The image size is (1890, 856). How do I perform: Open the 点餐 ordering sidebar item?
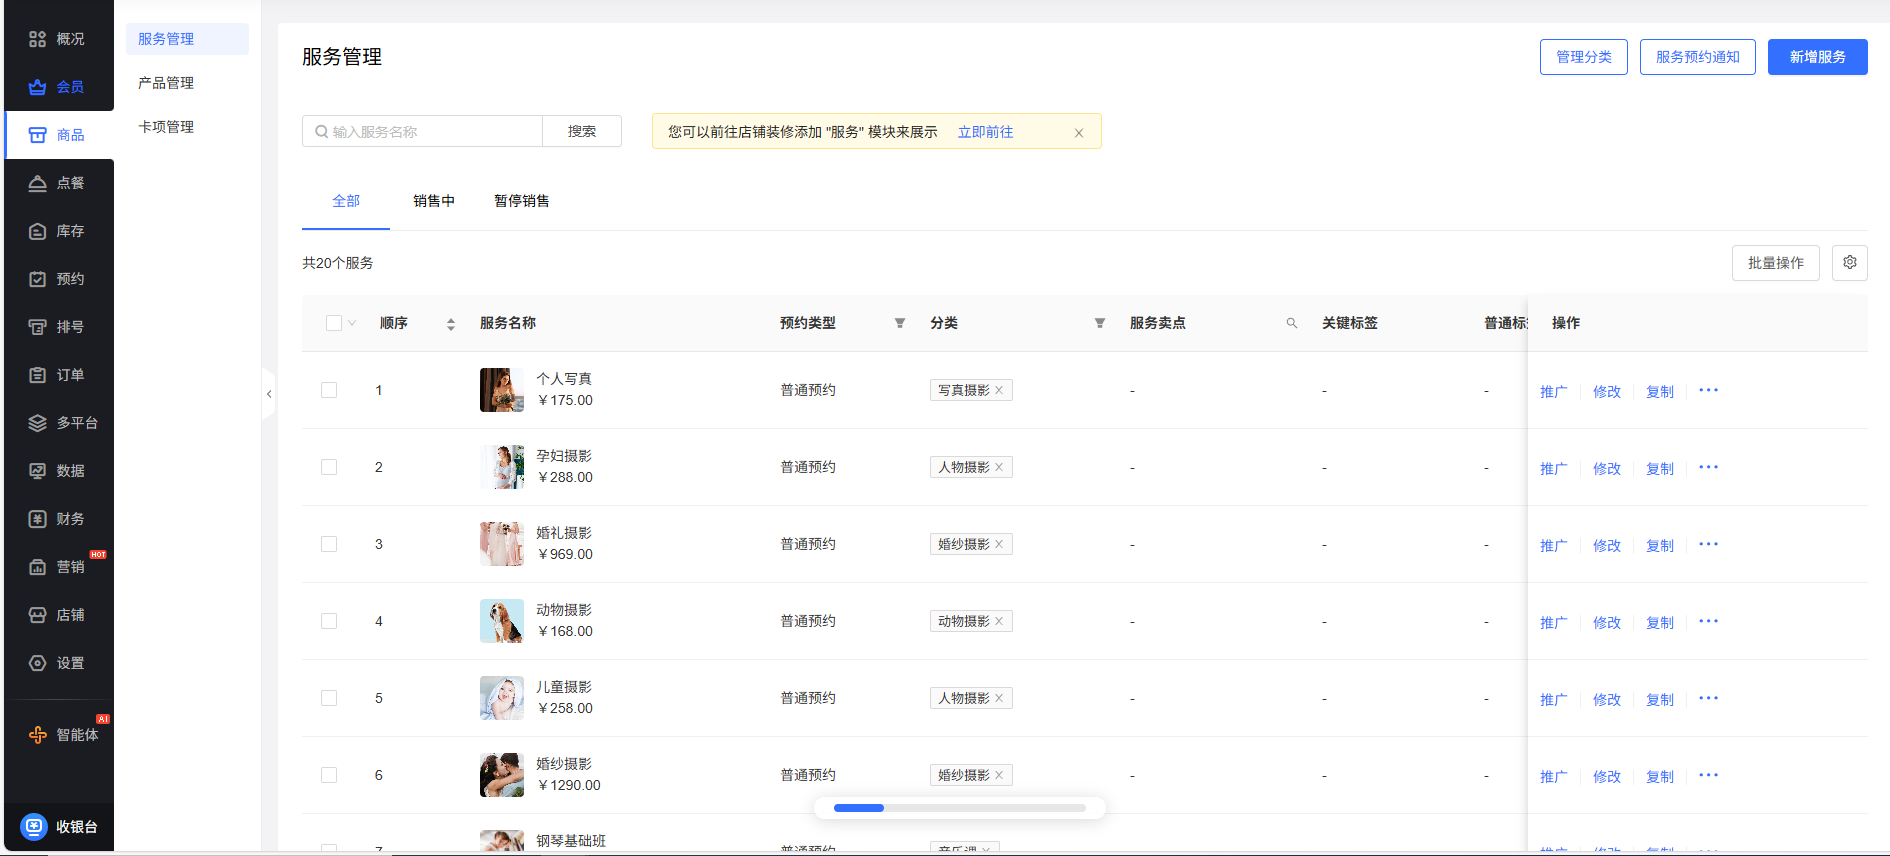59,183
